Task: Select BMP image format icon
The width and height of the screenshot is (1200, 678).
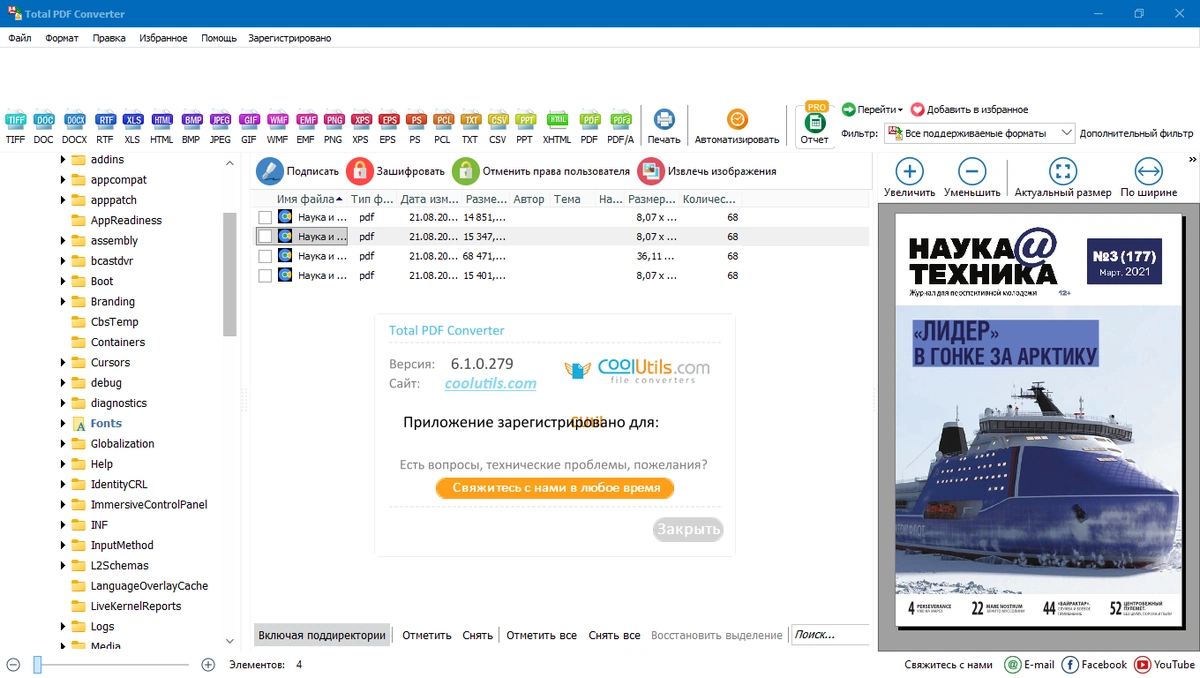Action: click(x=191, y=126)
